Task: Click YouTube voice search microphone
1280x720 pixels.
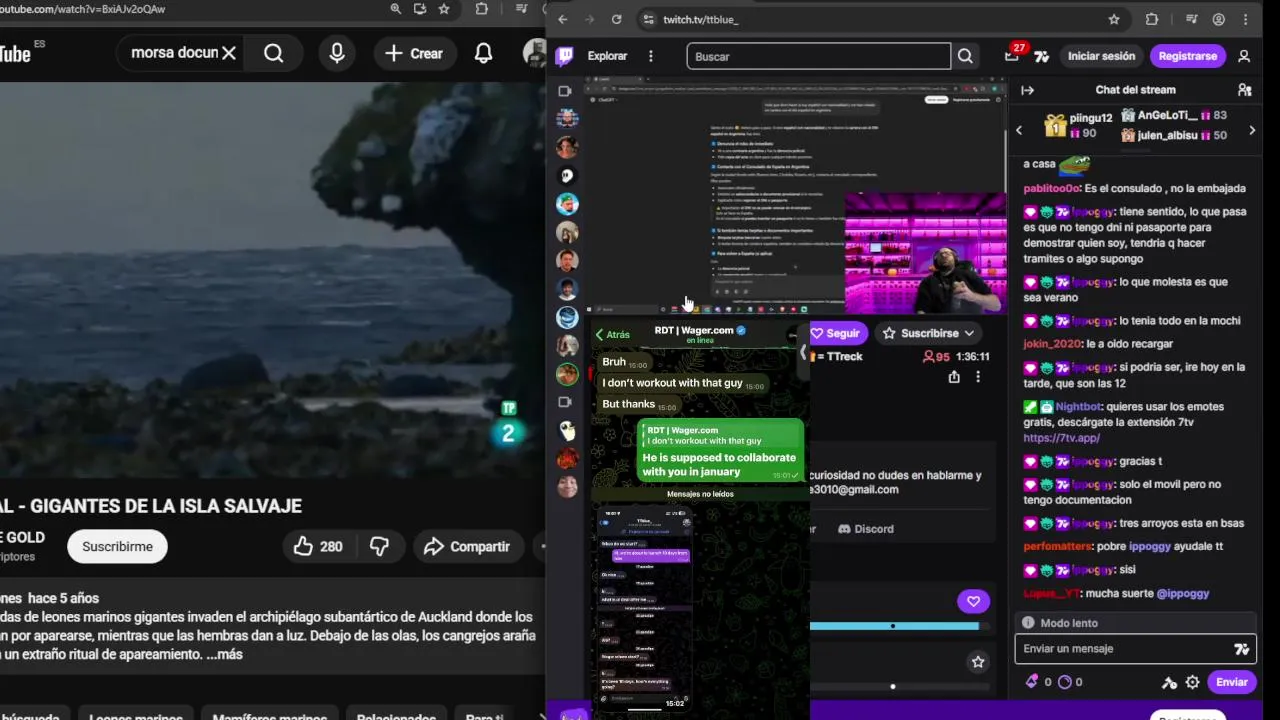Action: click(x=337, y=53)
